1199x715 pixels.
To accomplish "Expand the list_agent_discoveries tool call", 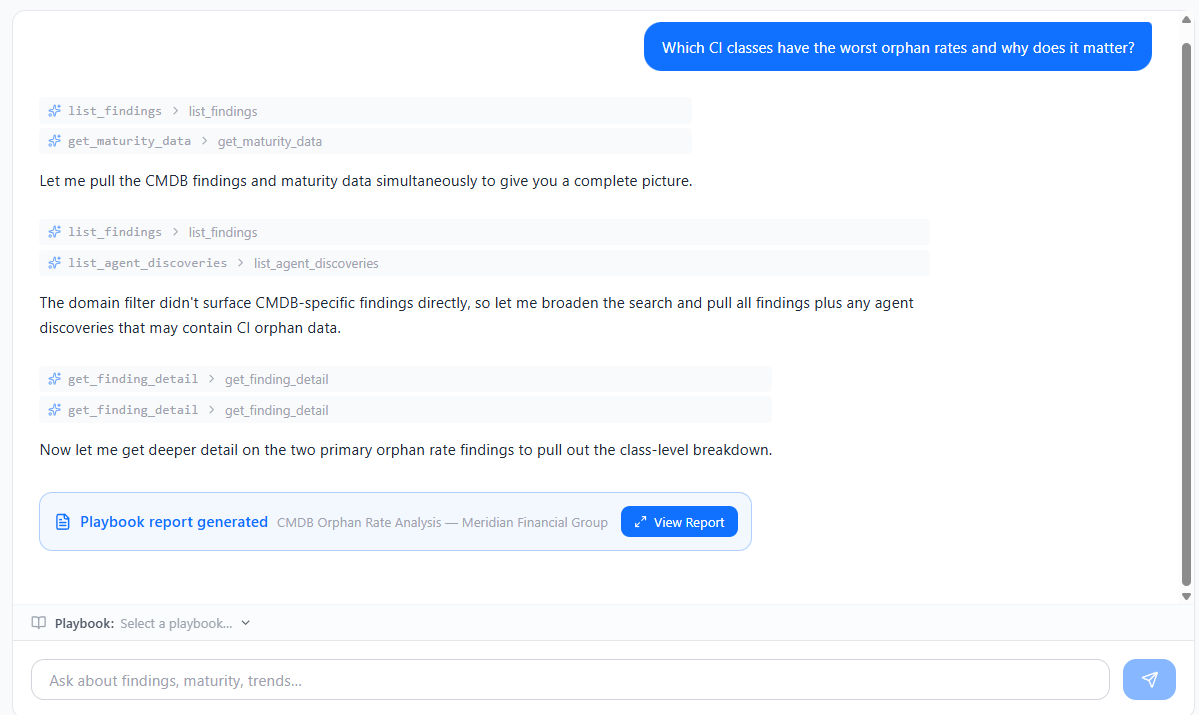I will [x=240, y=263].
